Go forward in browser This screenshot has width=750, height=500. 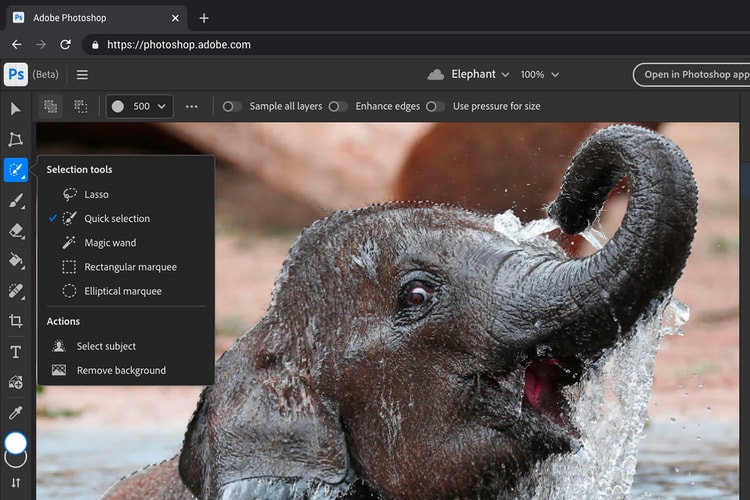[x=41, y=44]
